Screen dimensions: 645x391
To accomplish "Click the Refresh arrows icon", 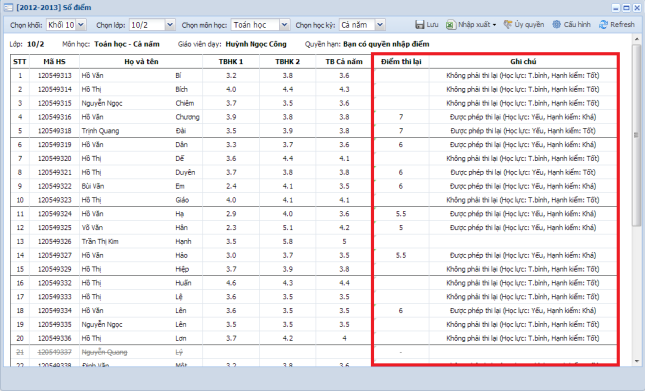I will (x=603, y=25).
